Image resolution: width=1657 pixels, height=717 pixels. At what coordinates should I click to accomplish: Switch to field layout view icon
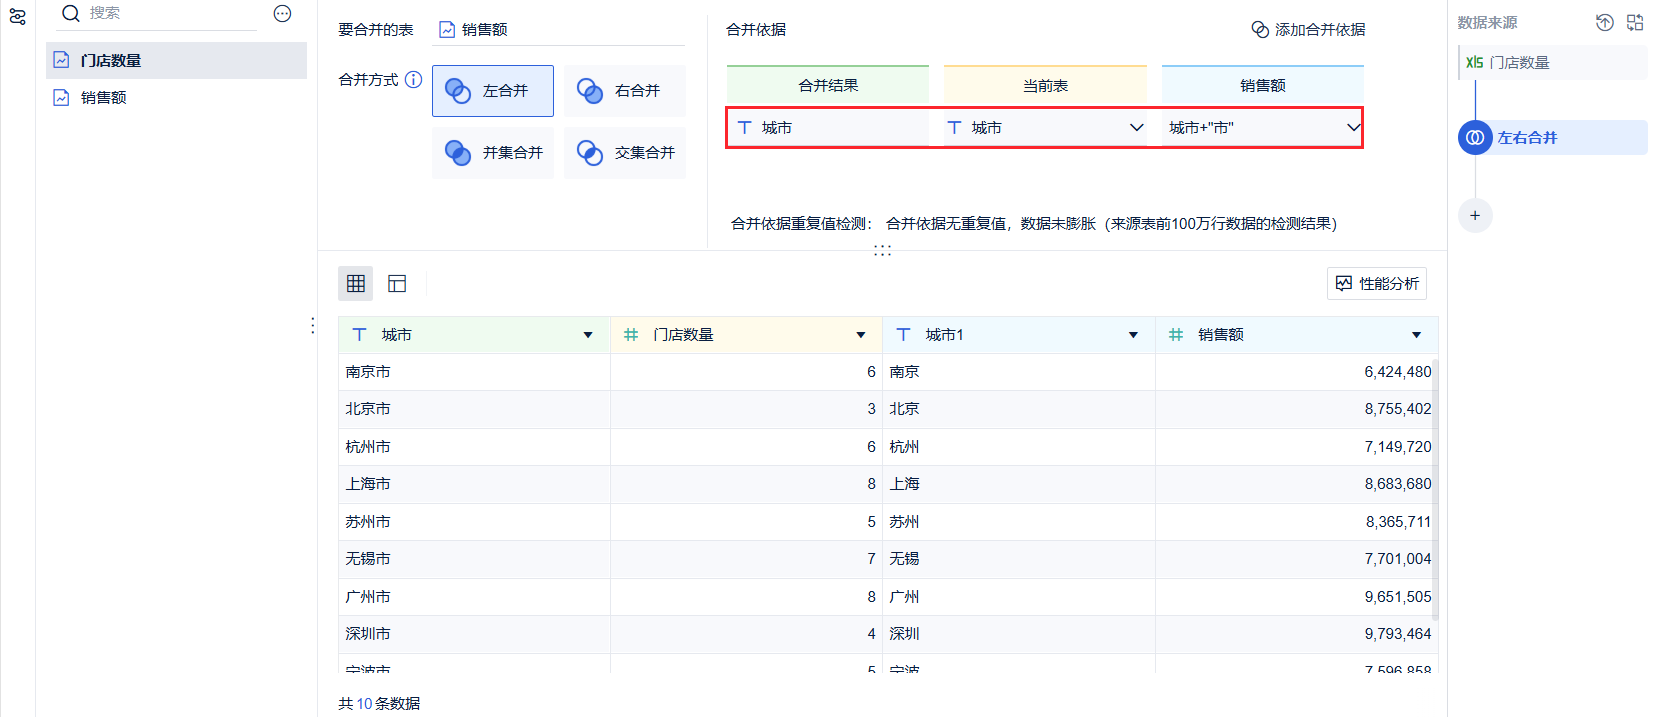[x=397, y=284]
